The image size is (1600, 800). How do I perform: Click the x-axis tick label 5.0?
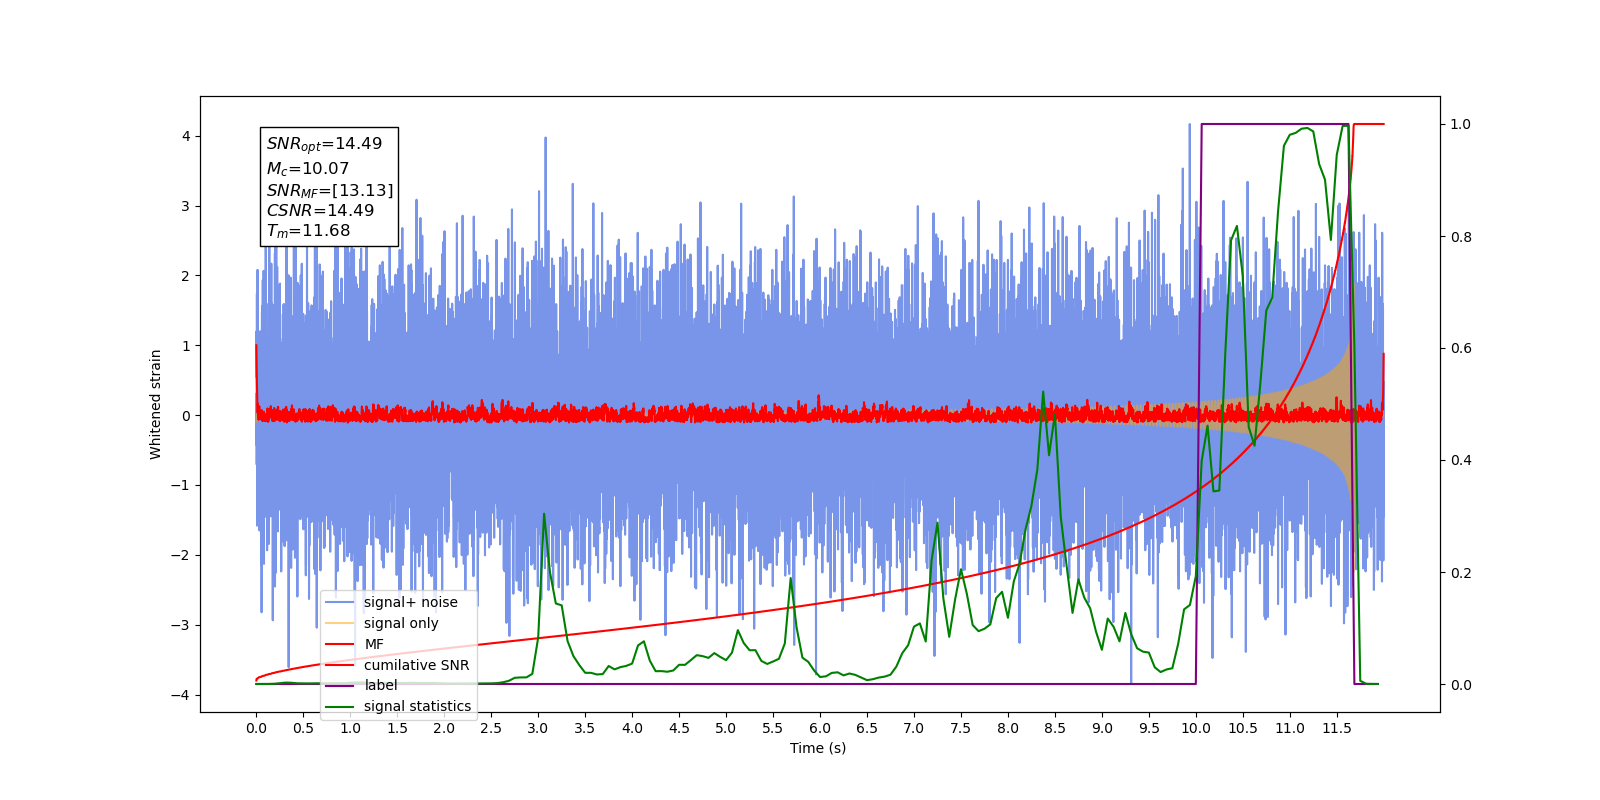pos(726,728)
